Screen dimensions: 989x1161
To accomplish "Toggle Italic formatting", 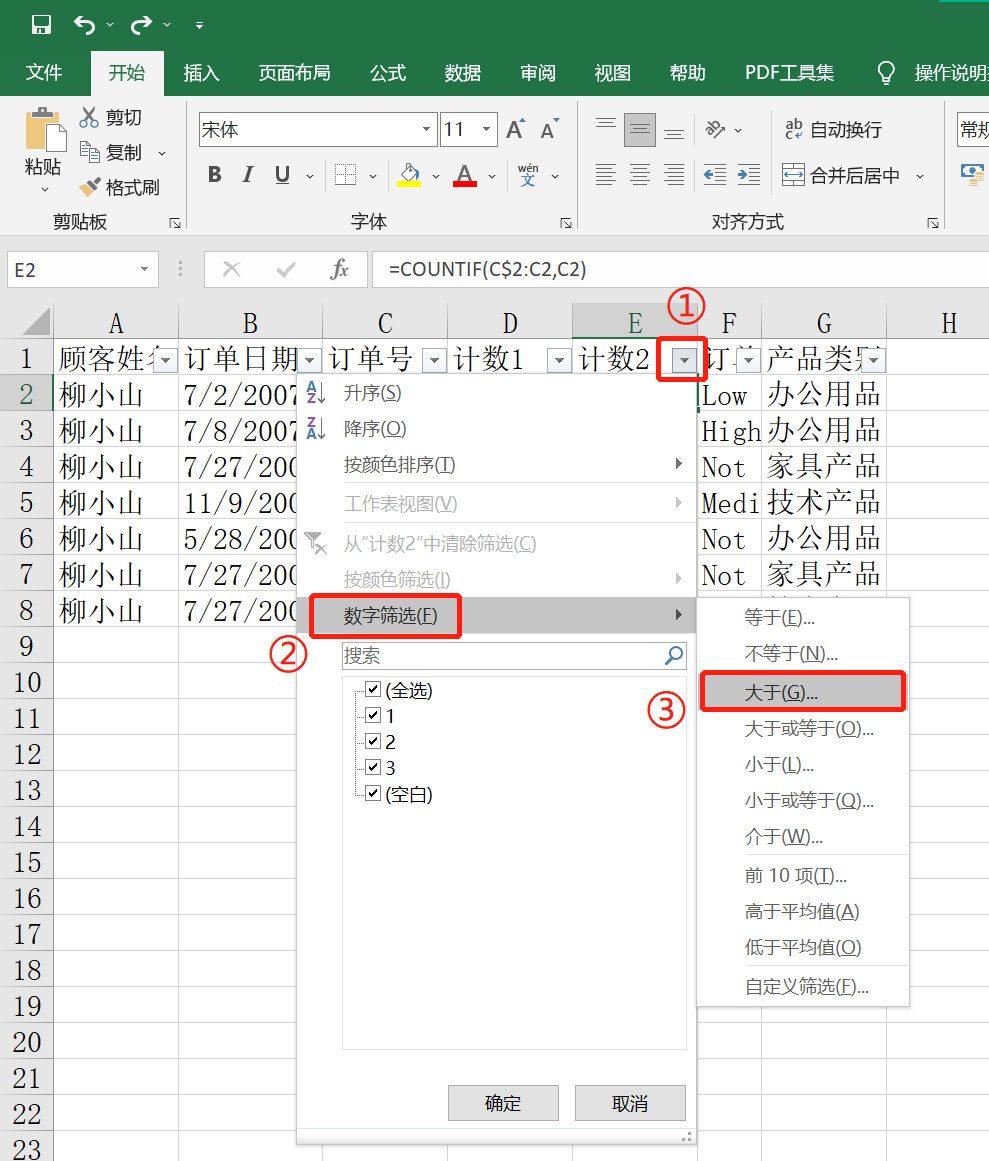I will 248,175.
